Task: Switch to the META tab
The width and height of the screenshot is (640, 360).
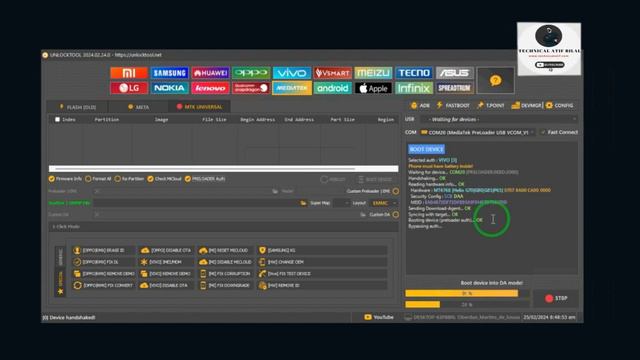Action: point(138,107)
